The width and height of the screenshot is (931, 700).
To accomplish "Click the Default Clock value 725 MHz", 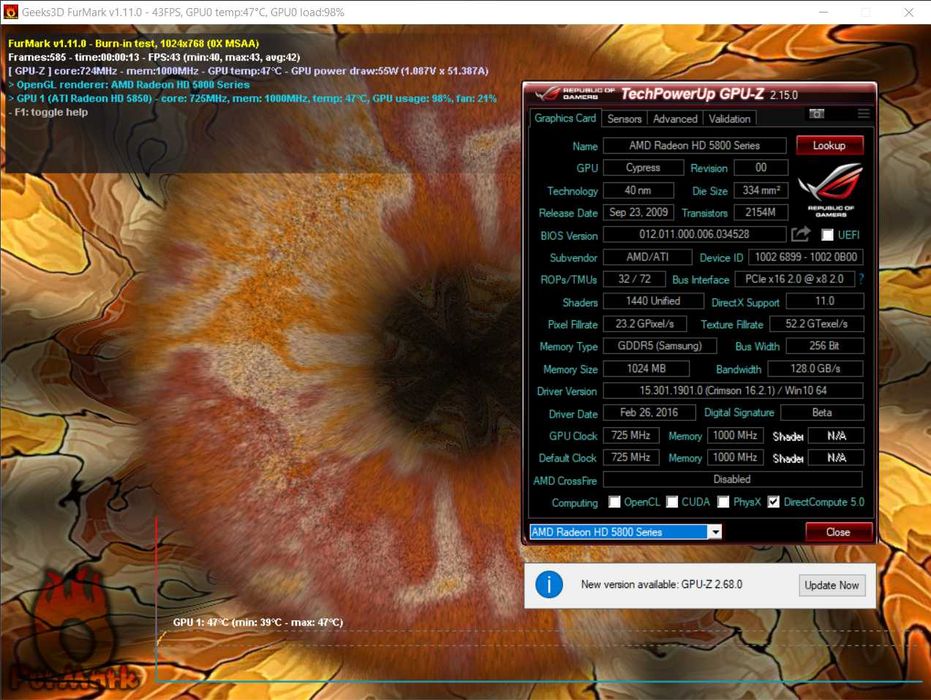I will [631, 457].
